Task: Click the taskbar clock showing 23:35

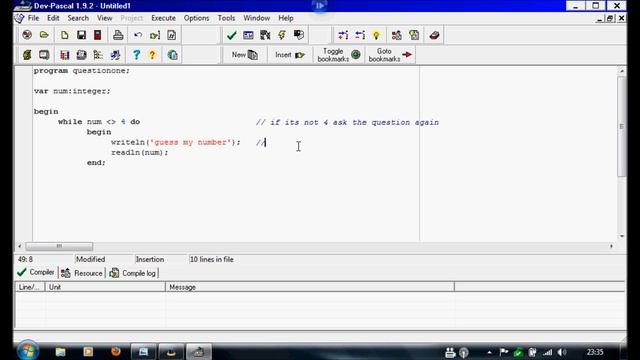Action: click(595, 352)
